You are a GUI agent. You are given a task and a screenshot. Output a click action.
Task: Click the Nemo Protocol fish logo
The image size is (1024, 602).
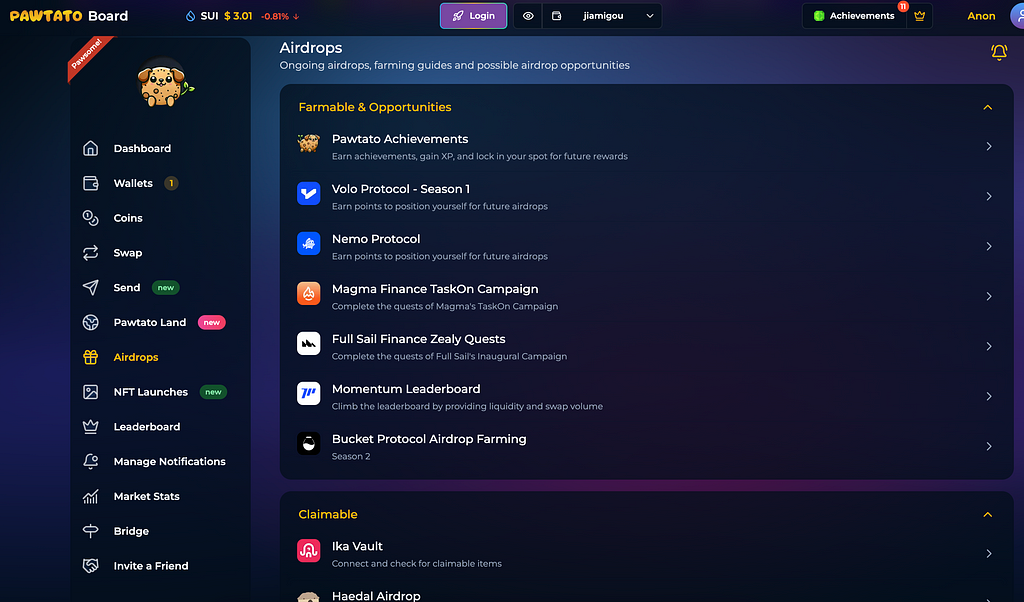(308, 244)
